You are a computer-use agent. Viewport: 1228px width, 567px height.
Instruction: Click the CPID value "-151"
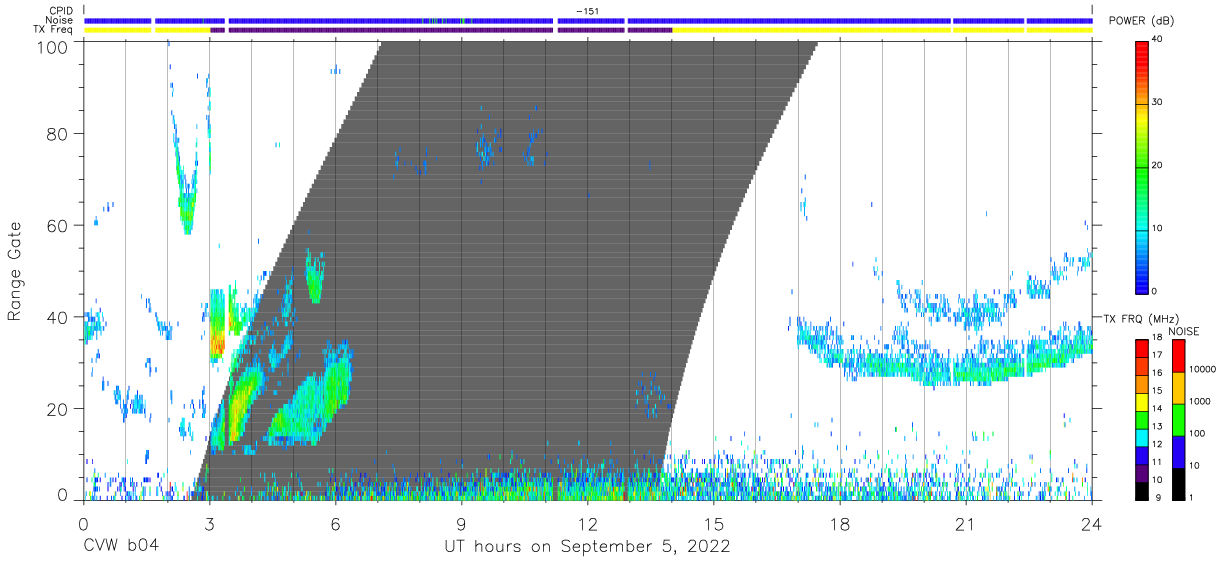pos(587,10)
